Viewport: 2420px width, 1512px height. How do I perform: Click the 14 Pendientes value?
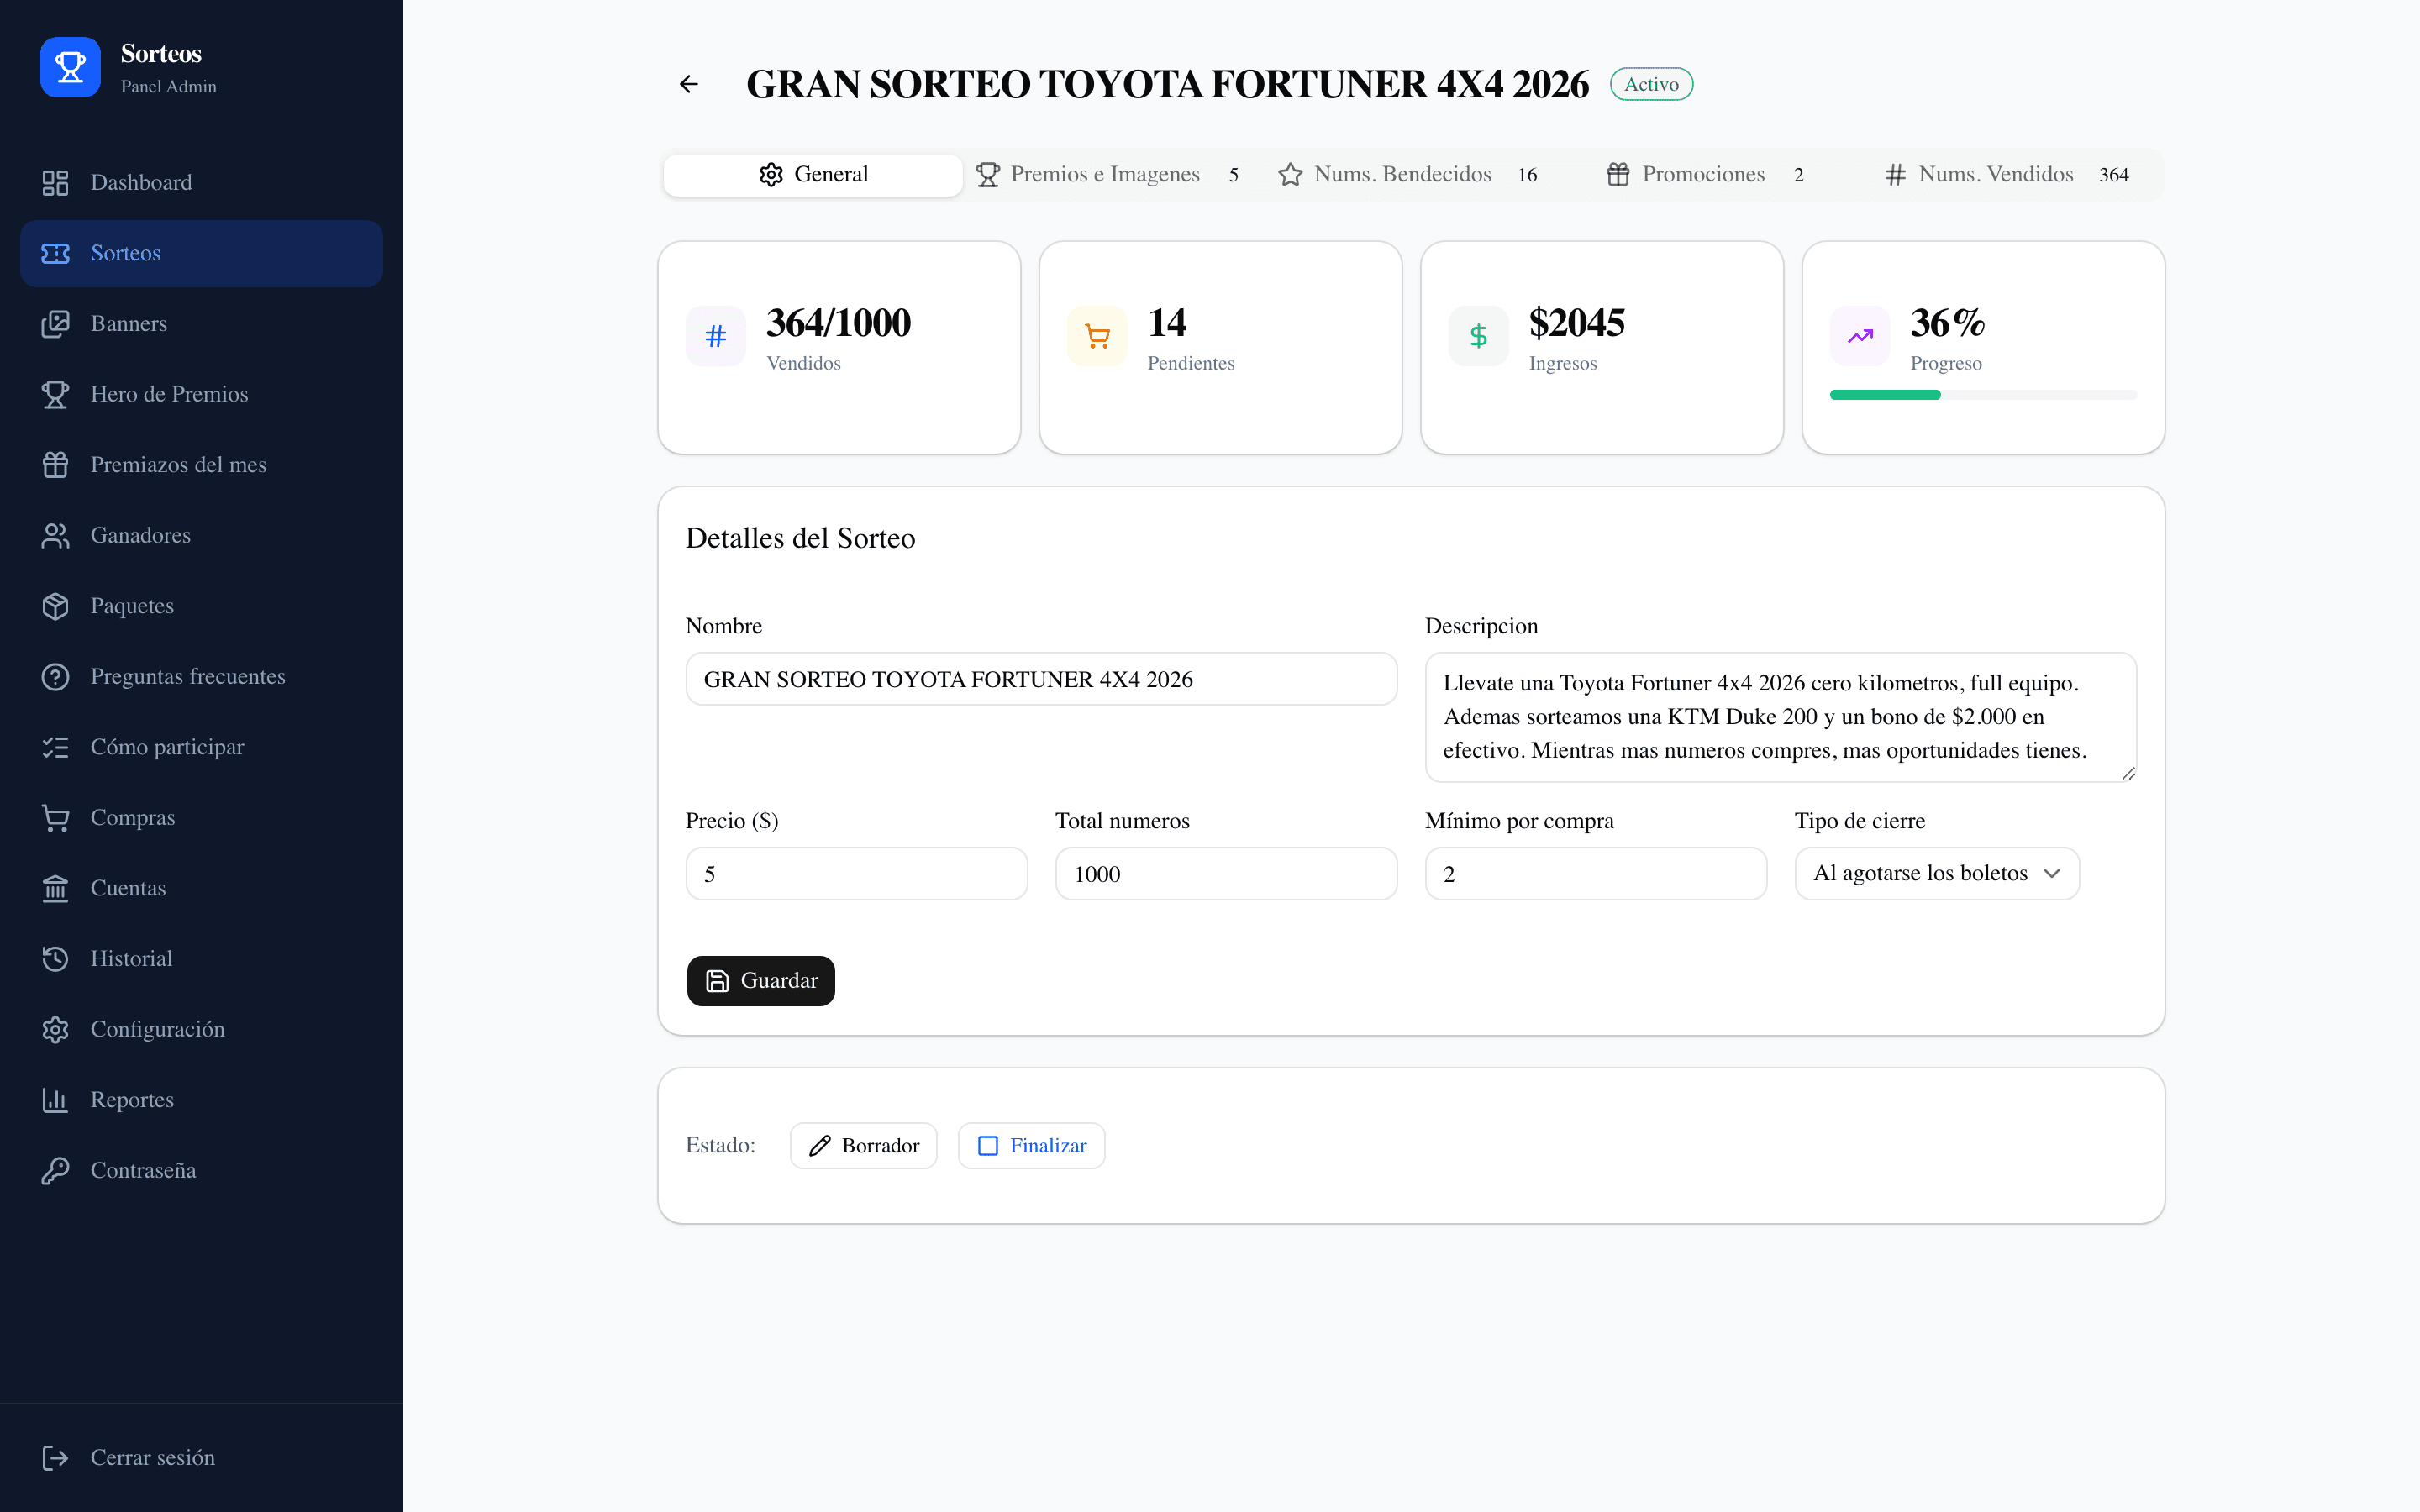(1167, 323)
